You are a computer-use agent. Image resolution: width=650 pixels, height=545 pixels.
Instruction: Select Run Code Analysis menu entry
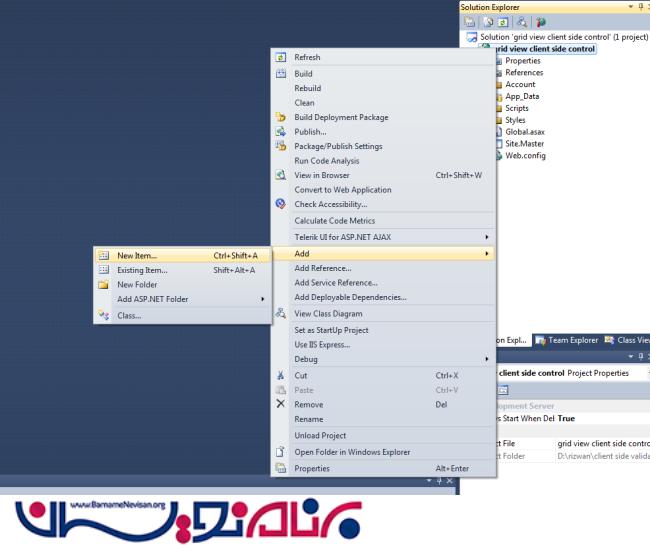pos(327,161)
